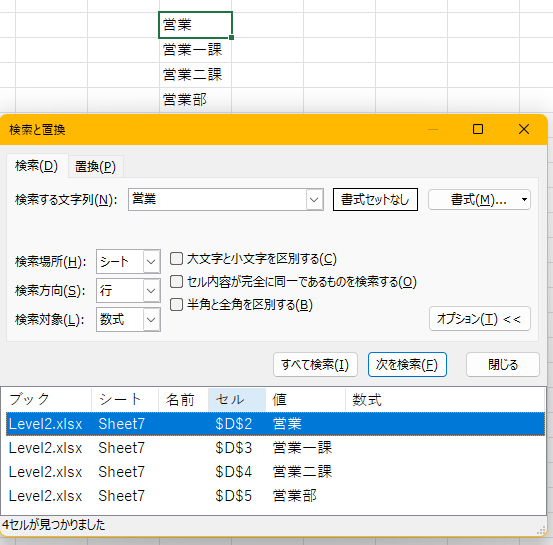The height and width of the screenshot is (545, 553).
Task: Click the resize grip in the dialog corner
Action: (x=541, y=531)
